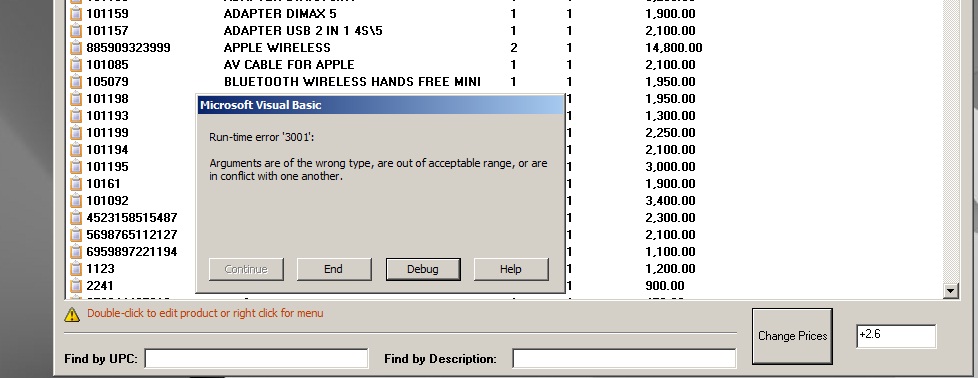This screenshot has width=978, height=378.
Task: Click UPC number 101085
Action: [107, 64]
